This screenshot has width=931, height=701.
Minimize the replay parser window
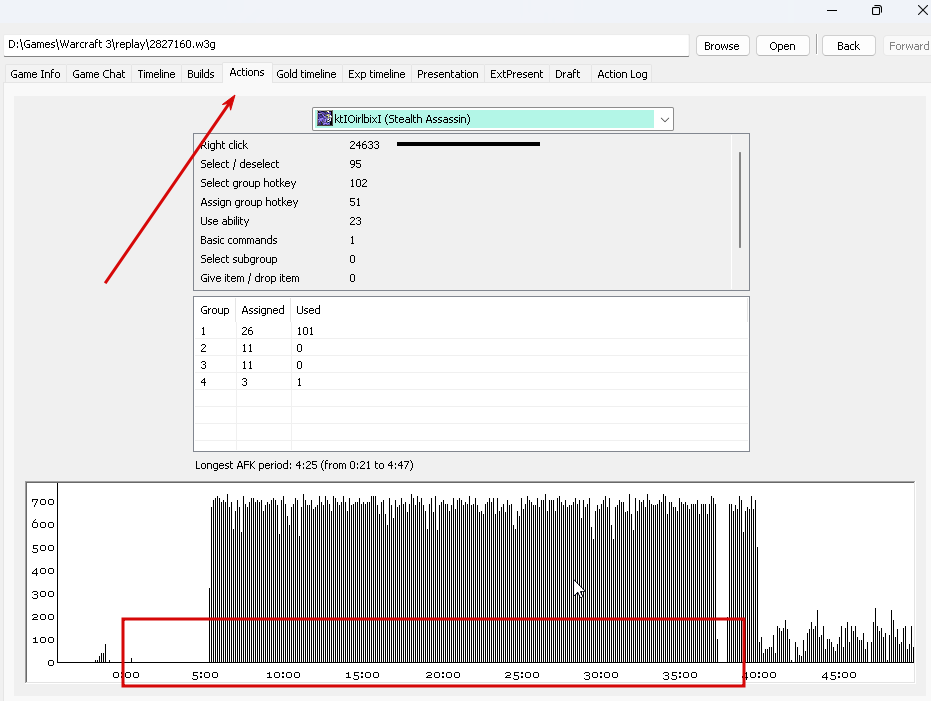click(x=832, y=10)
